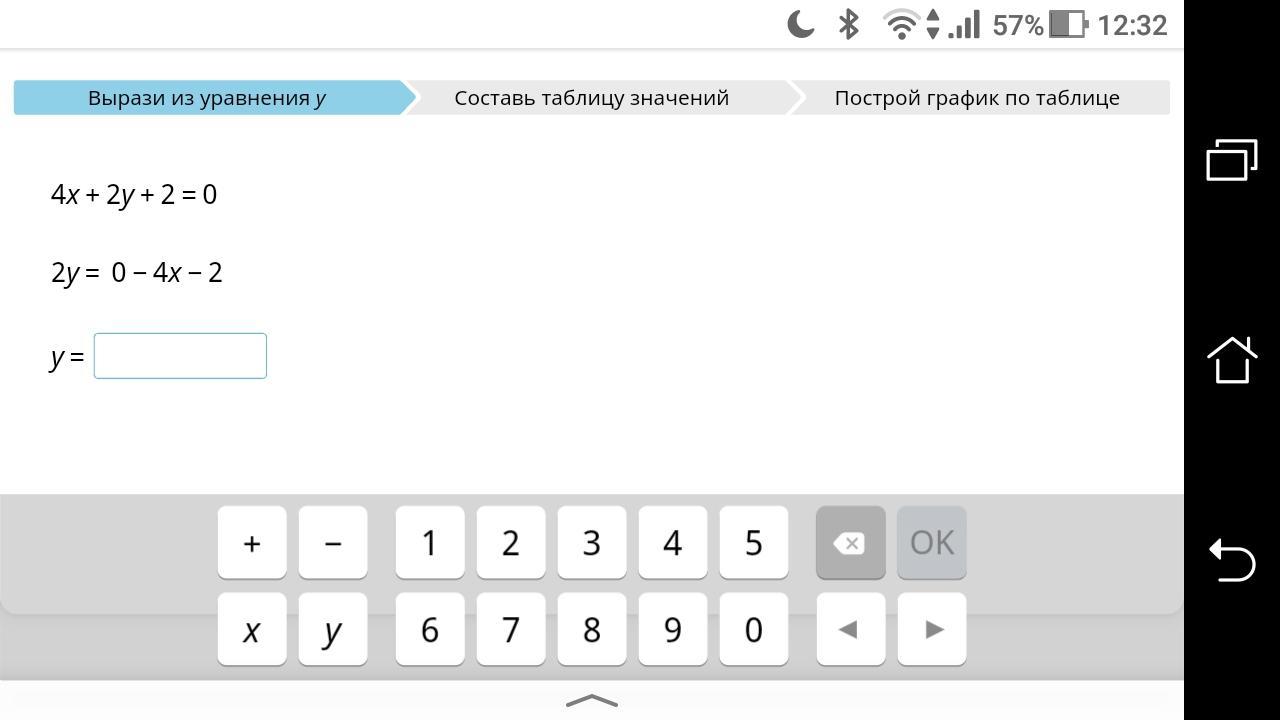Expand the bottom chevron handle
Screen dimensions: 1280x720
click(592, 700)
